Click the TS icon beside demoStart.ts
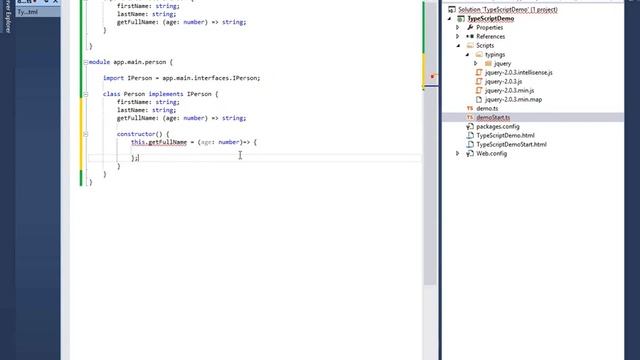Screen dimensions: 640x360 click(470, 117)
